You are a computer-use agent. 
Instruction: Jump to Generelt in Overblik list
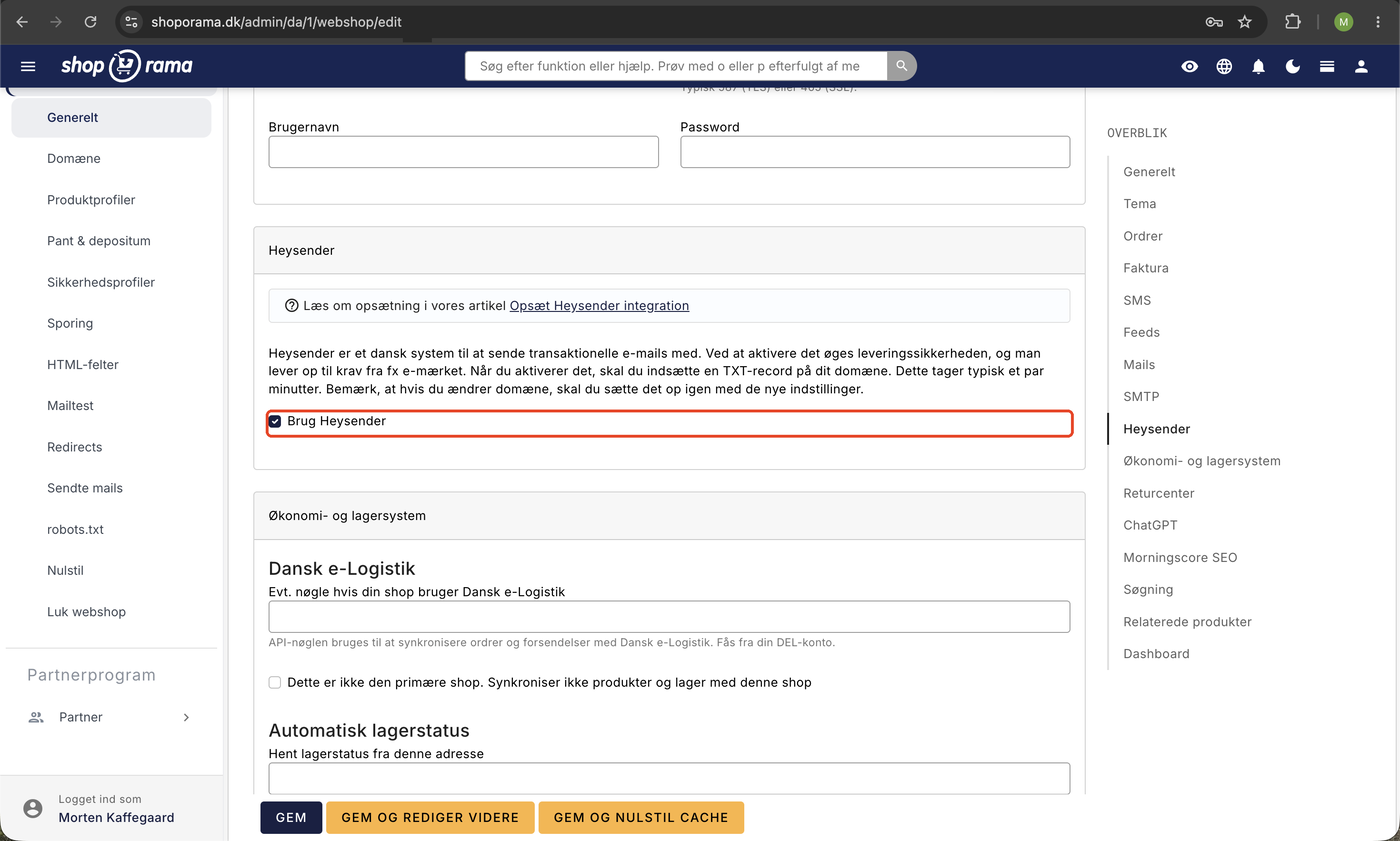pos(1149,172)
